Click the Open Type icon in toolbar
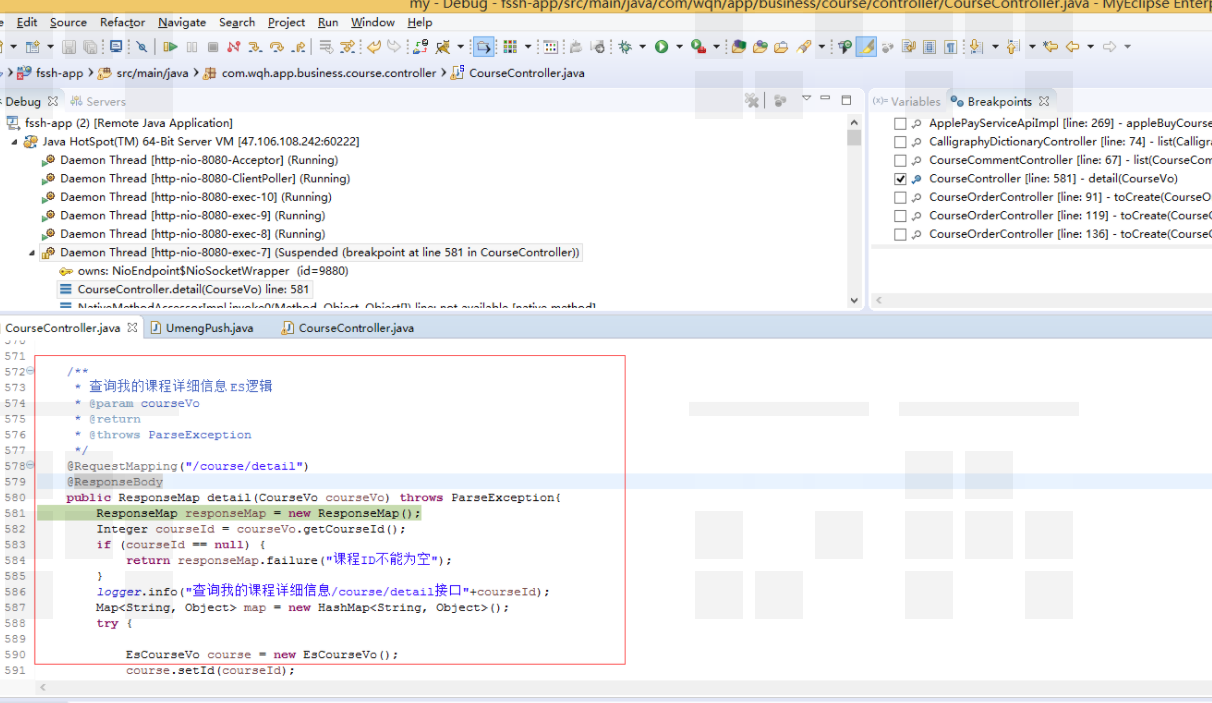The image size is (1212, 703). tap(760, 46)
